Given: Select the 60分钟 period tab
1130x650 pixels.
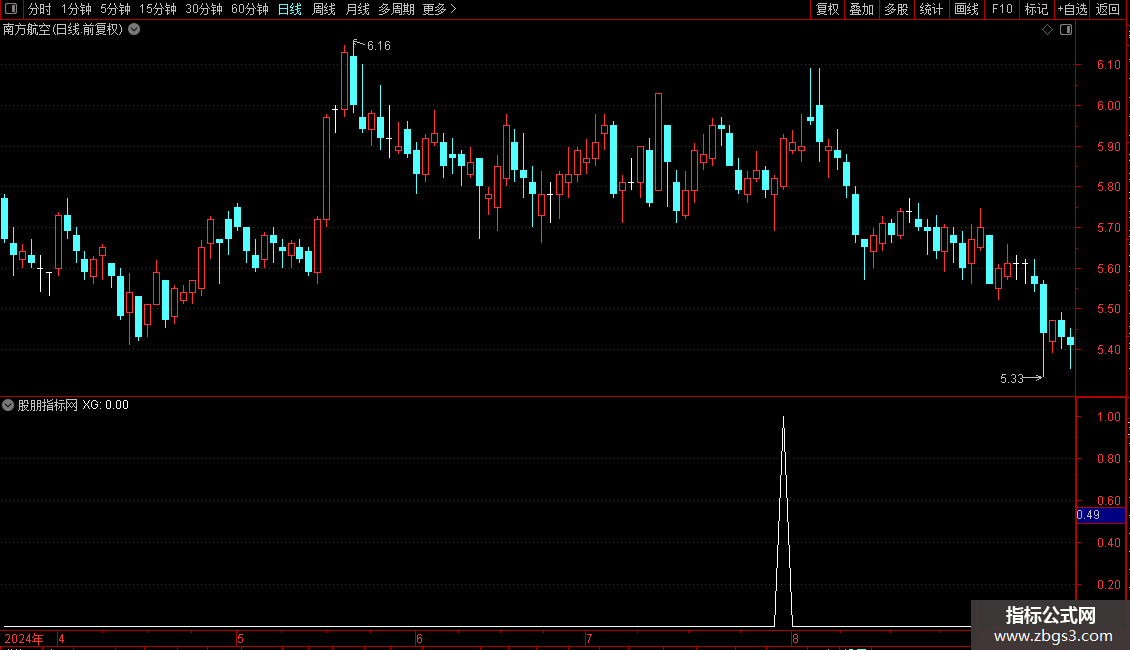Looking at the screenshot, I should pyautogui.click(x=250, y=9).
